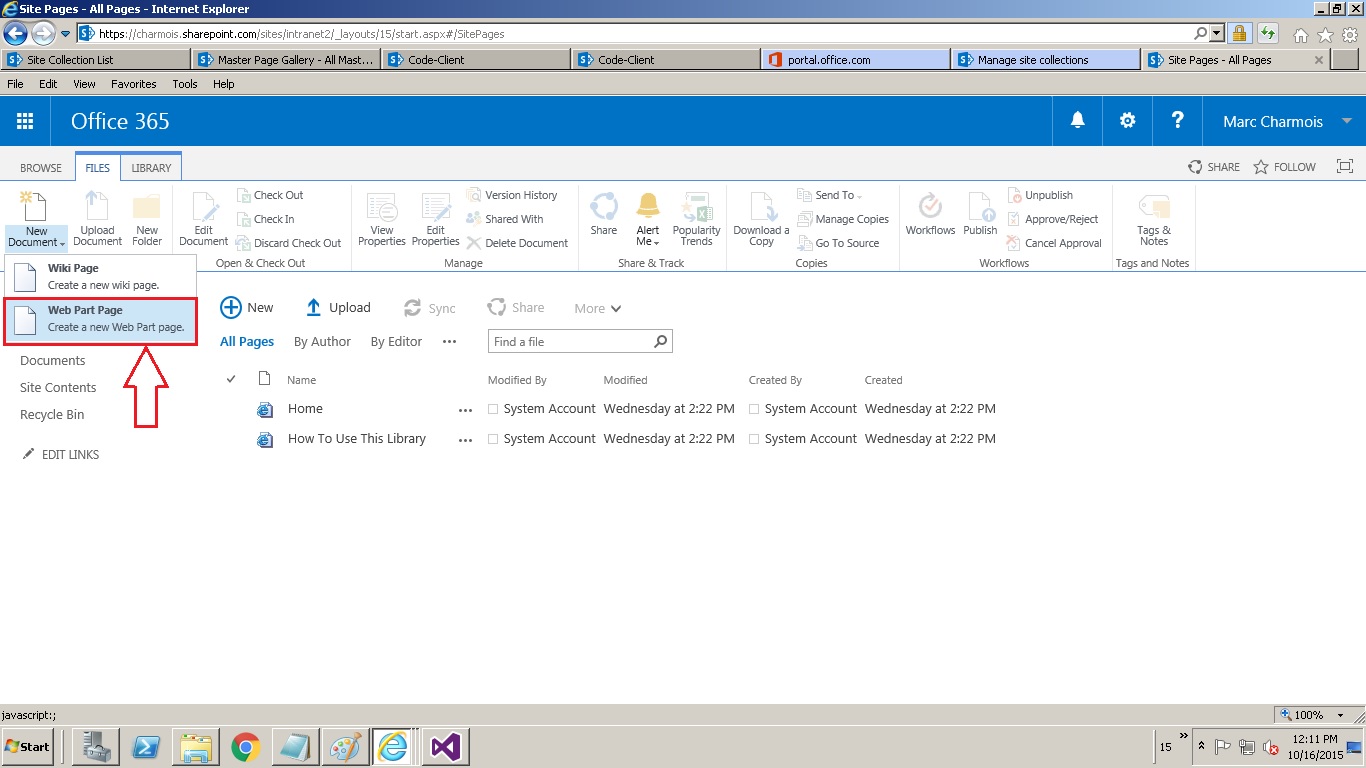This screenshot has width=1366, height=768.
Task: Click the Shared With icon
Action: point(510,219)
